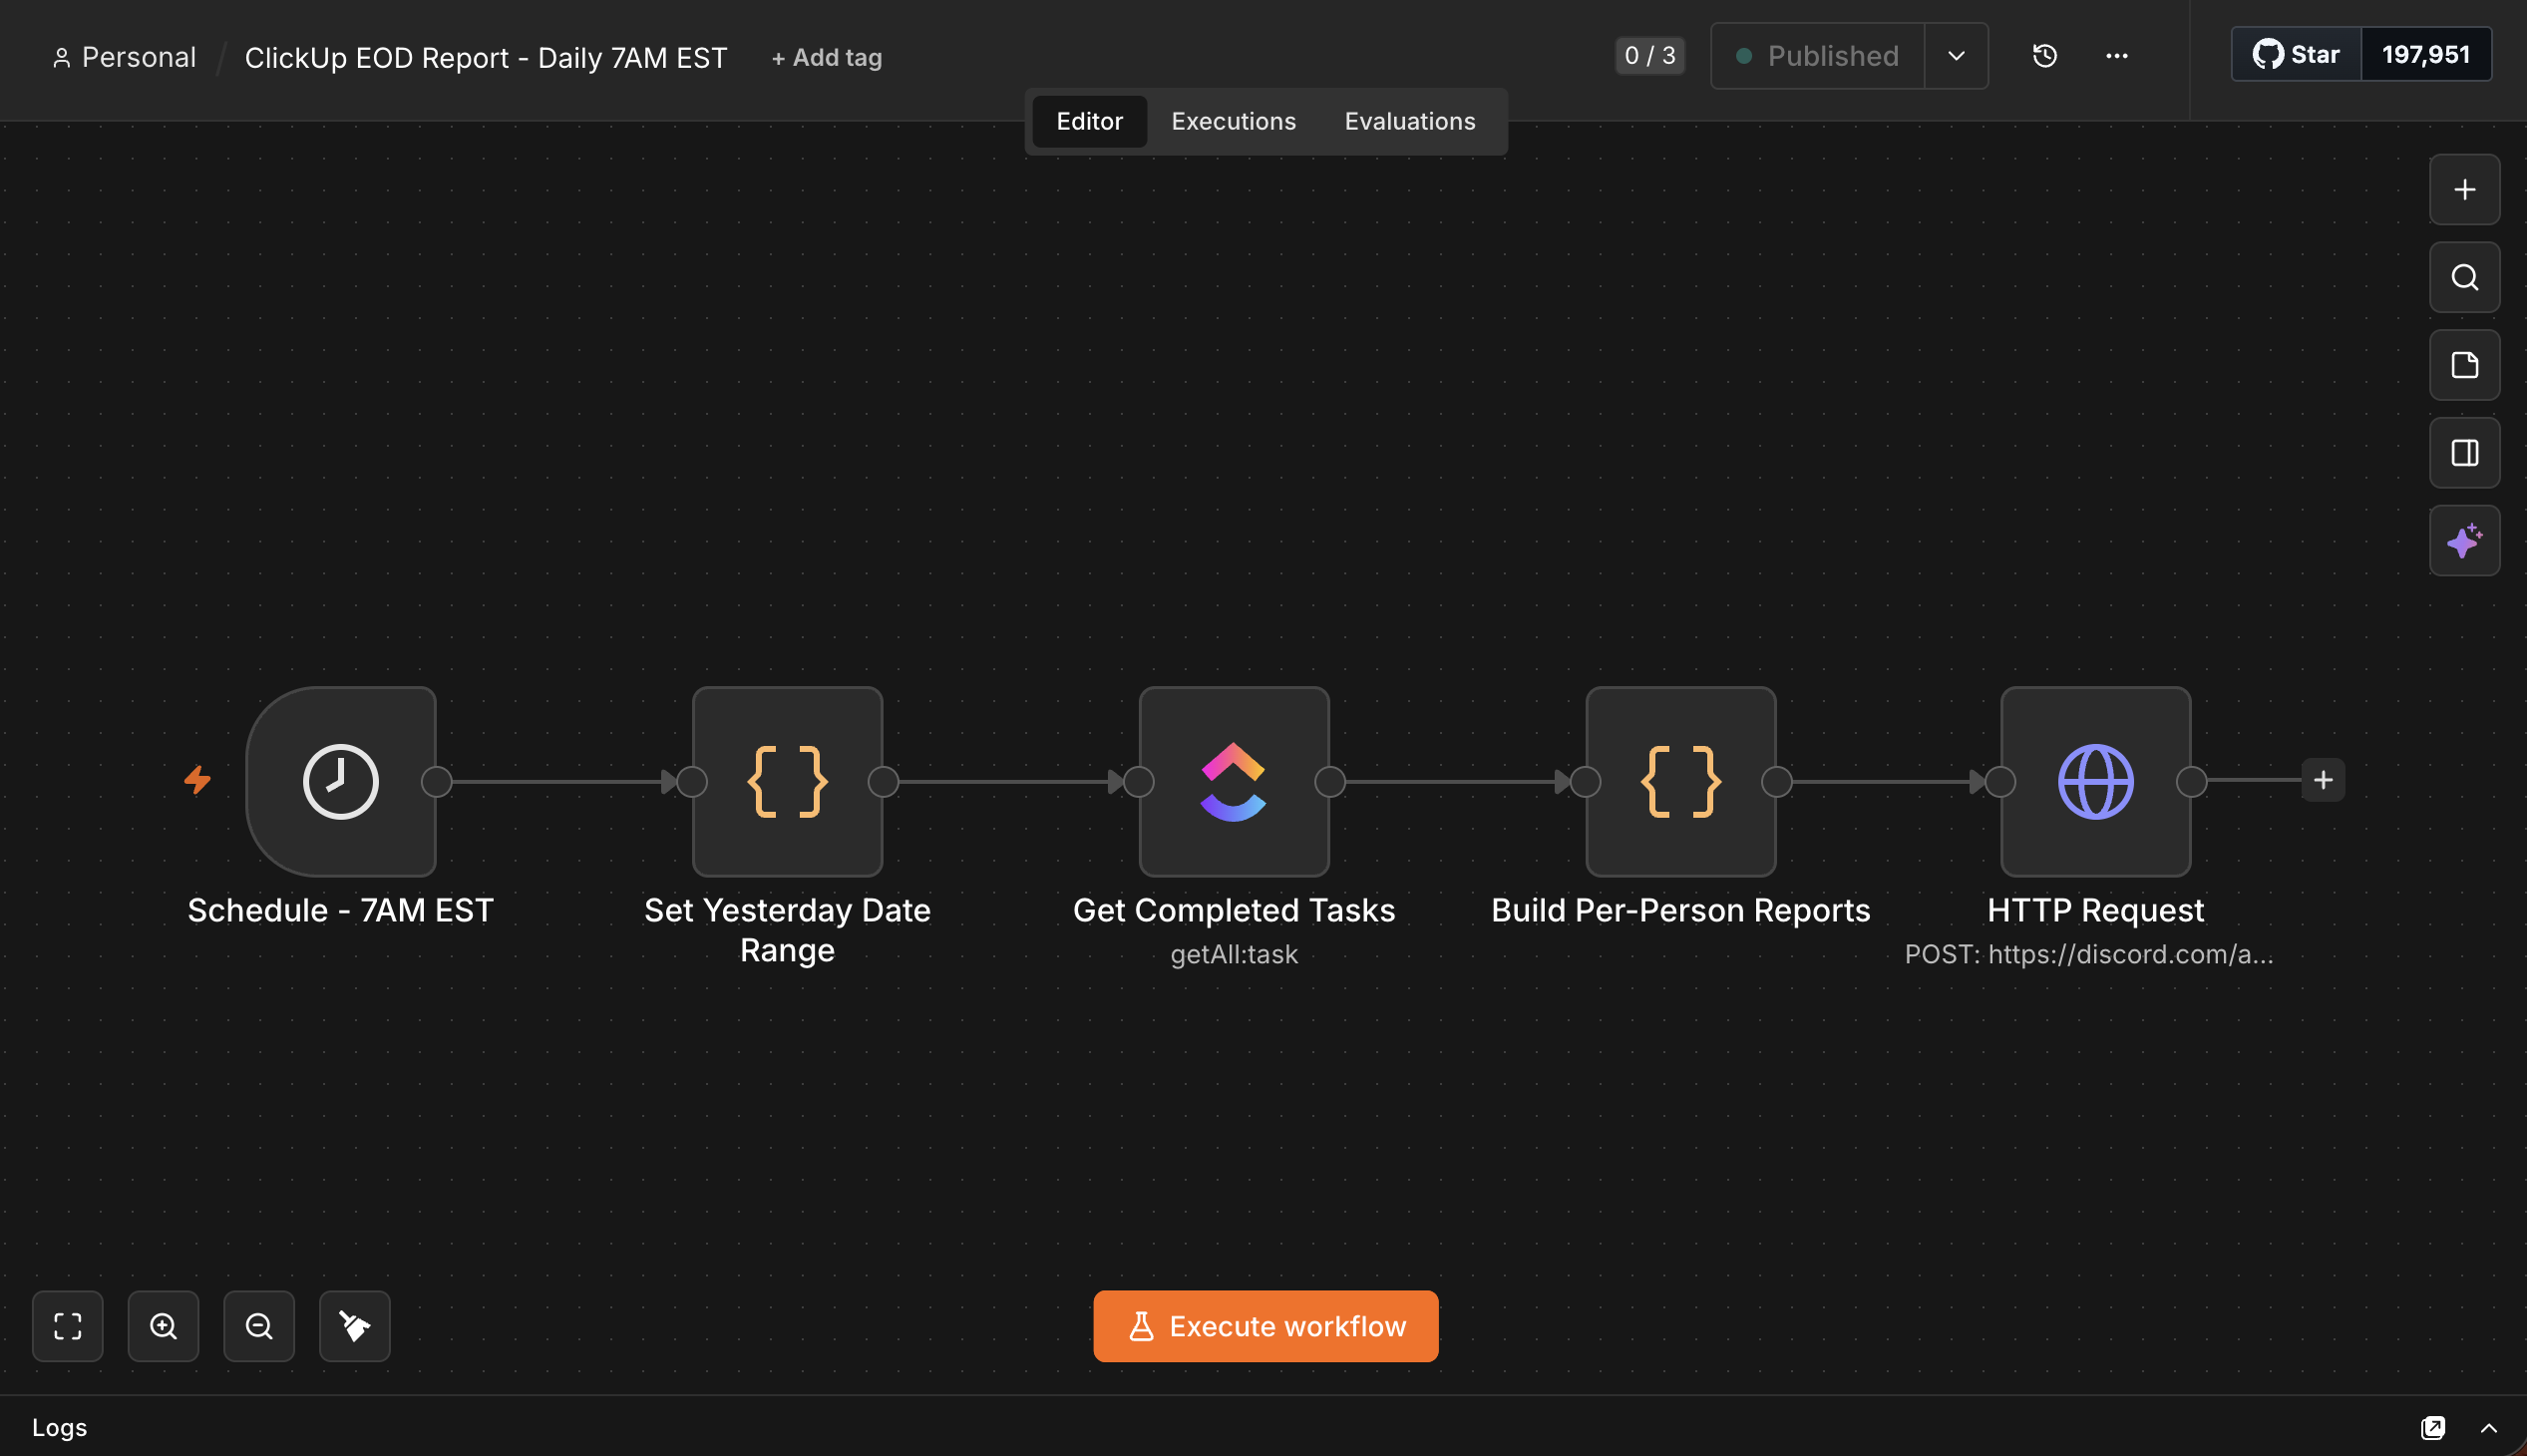Switch to the Editor tab
Image resolution: width=2527 pixels, height=1456 pixels.
click(1089, 121)
